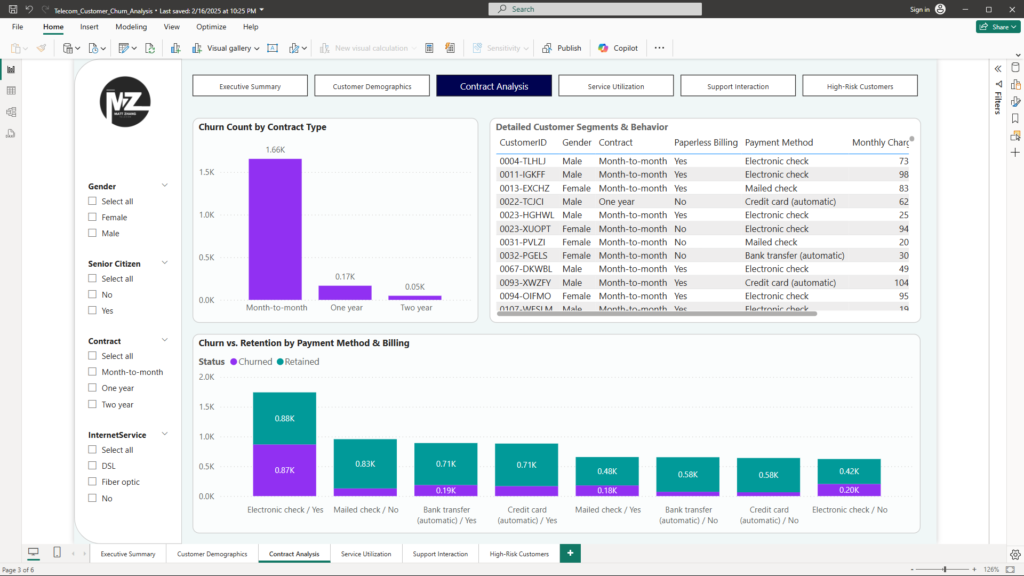Click the Save icon in title bar
The height and width of the screenshot is (576, 1024).
pos(11,9)
